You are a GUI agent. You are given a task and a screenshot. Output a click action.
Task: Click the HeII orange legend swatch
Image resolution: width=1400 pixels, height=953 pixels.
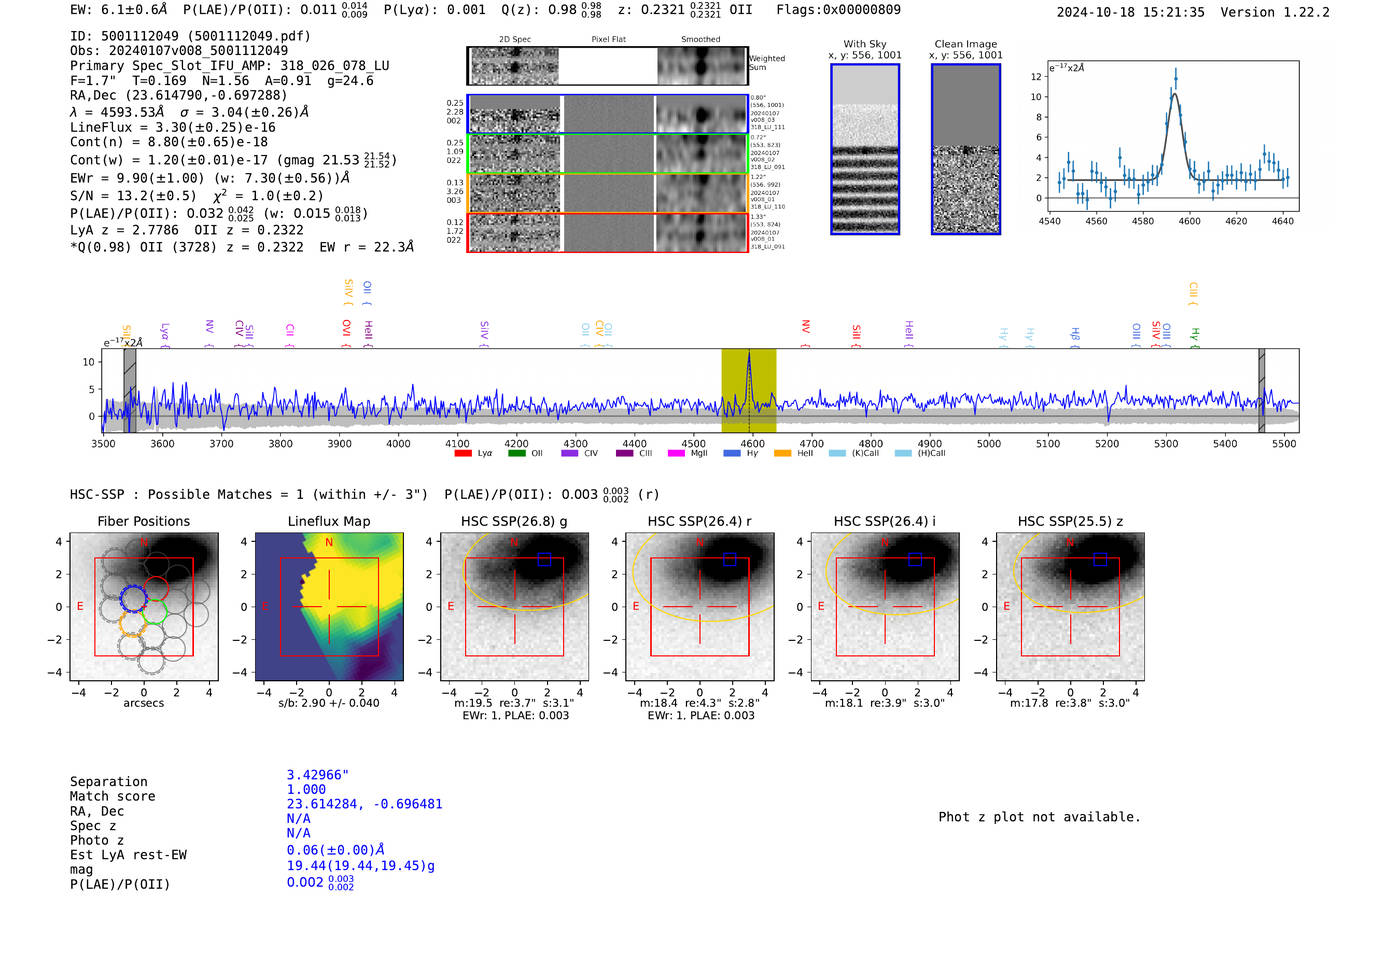(x=782, y=453)
